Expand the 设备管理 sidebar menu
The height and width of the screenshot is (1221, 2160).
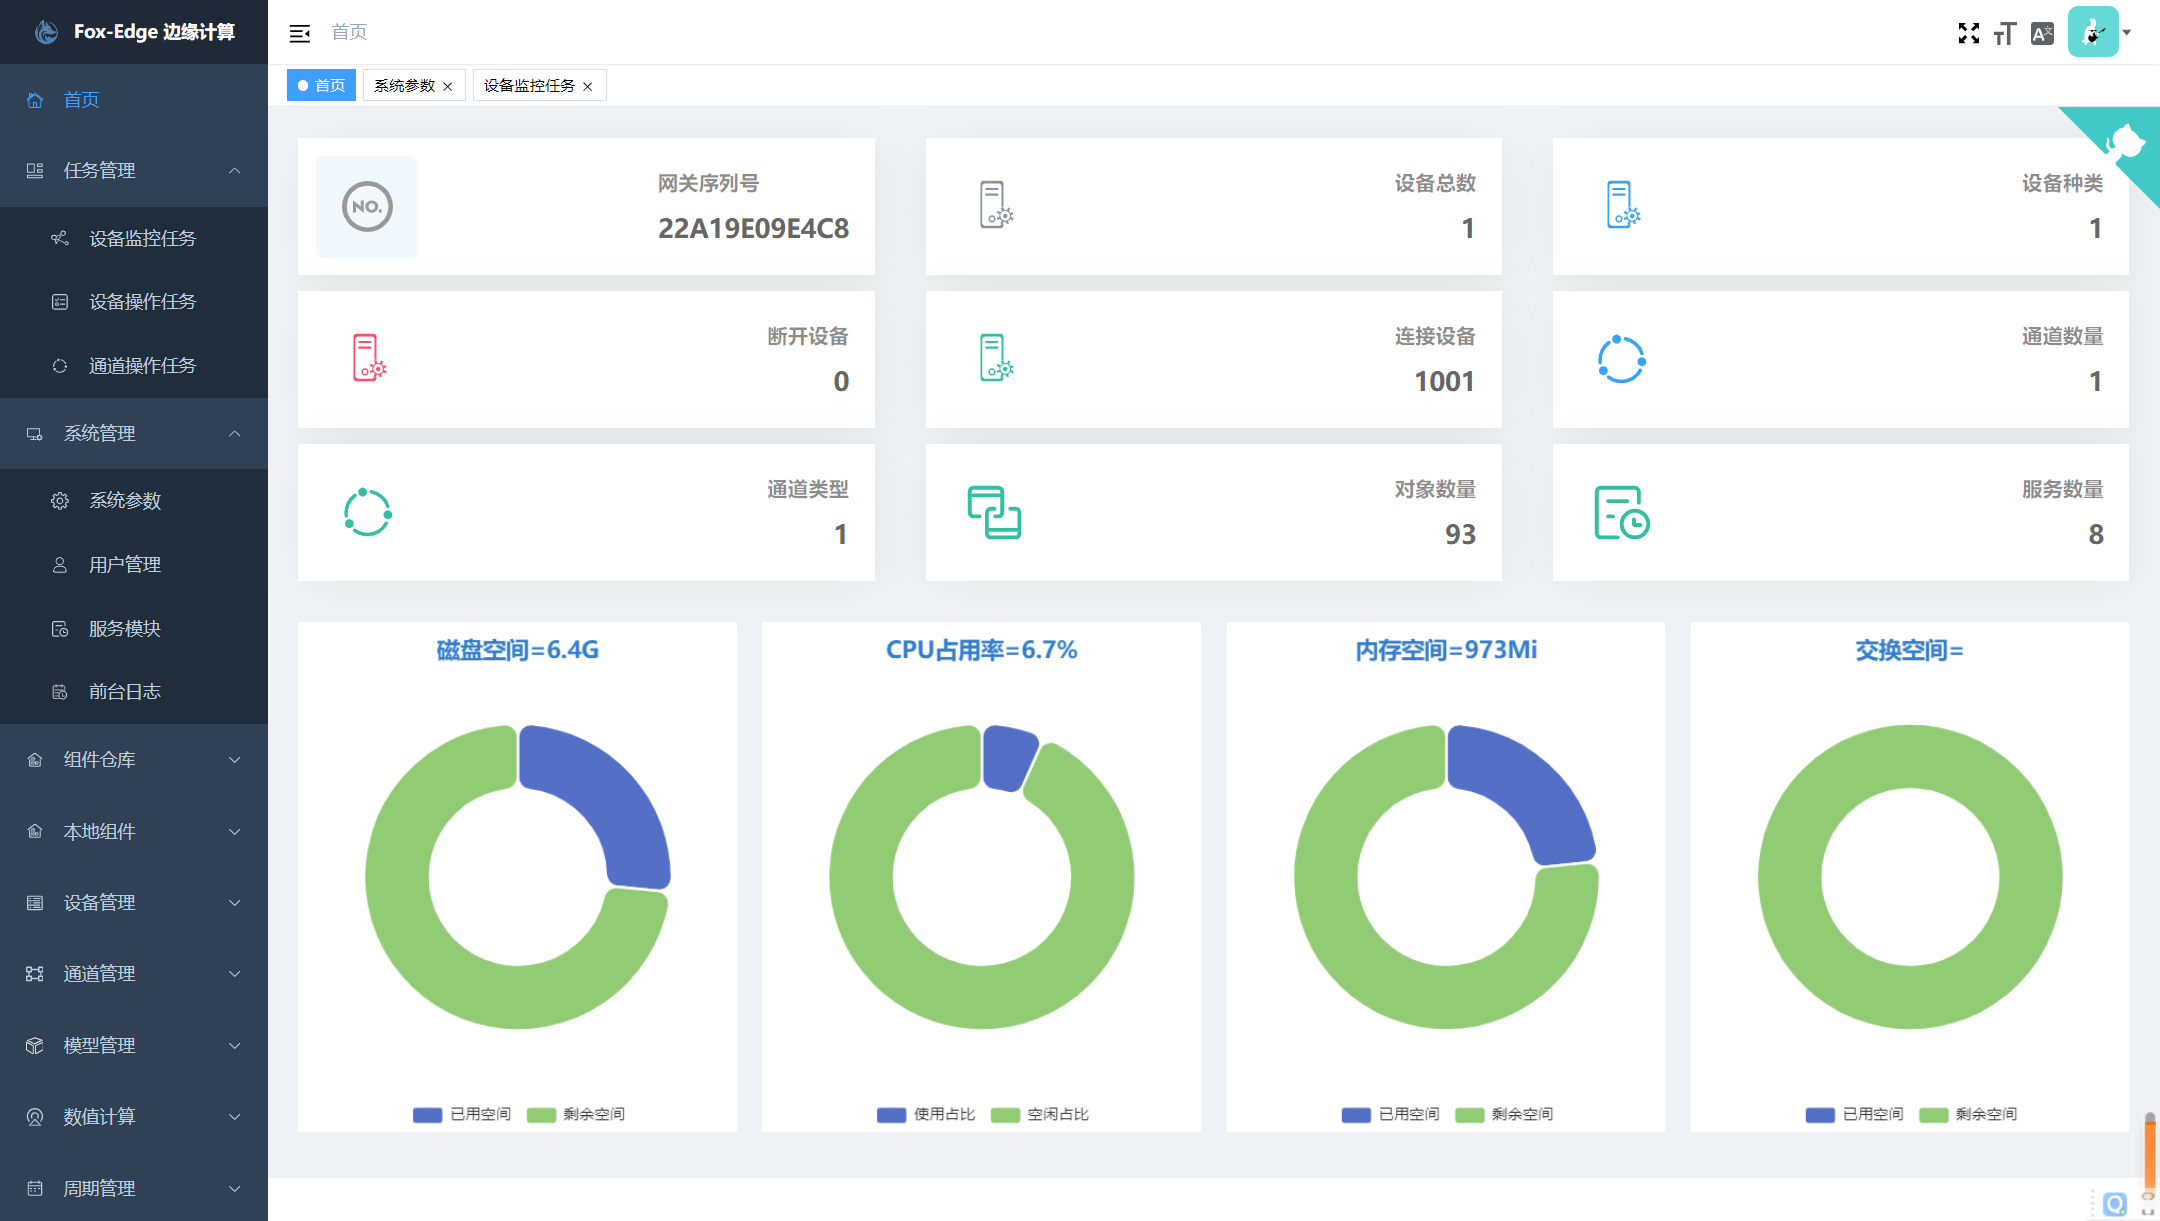click(134, 903)
